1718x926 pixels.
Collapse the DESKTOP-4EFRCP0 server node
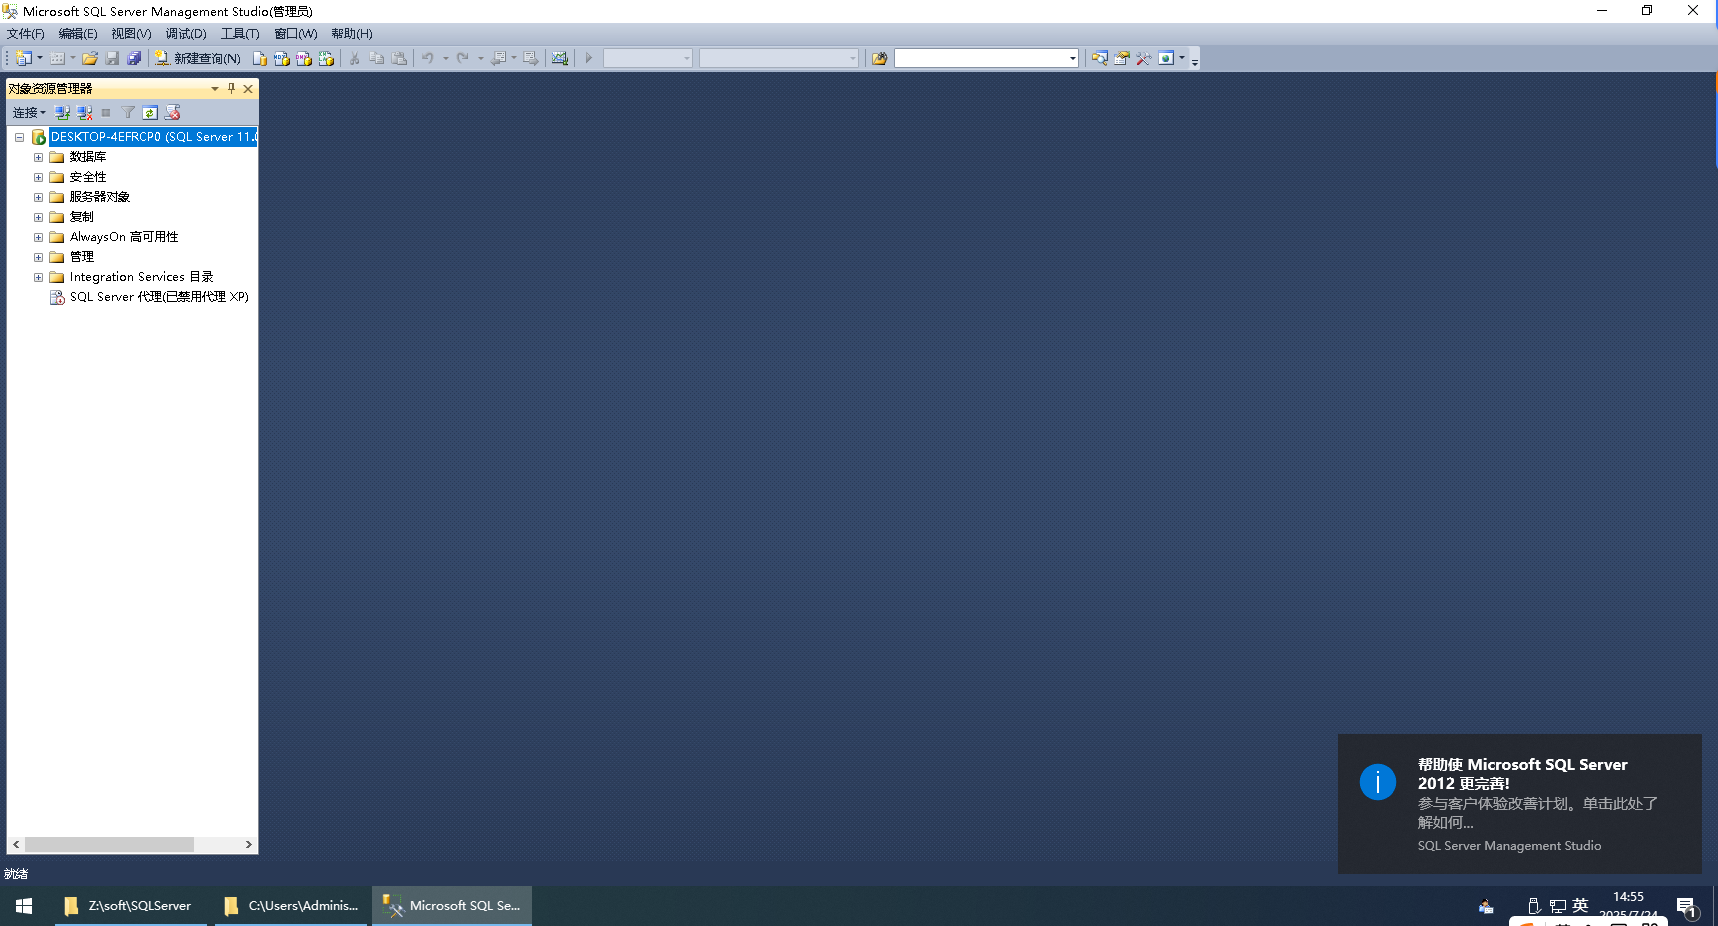point(19,137)
